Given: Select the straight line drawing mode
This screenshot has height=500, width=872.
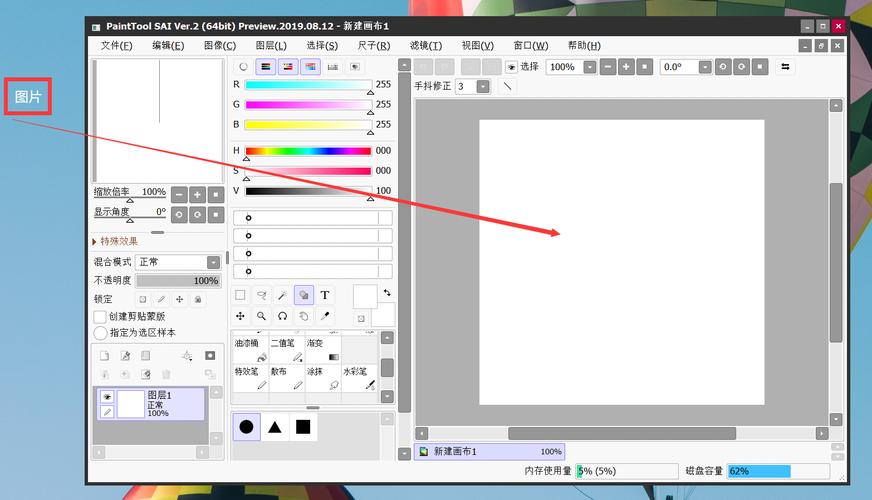Looking at the screenshot, I should click(x=507, y=86).
